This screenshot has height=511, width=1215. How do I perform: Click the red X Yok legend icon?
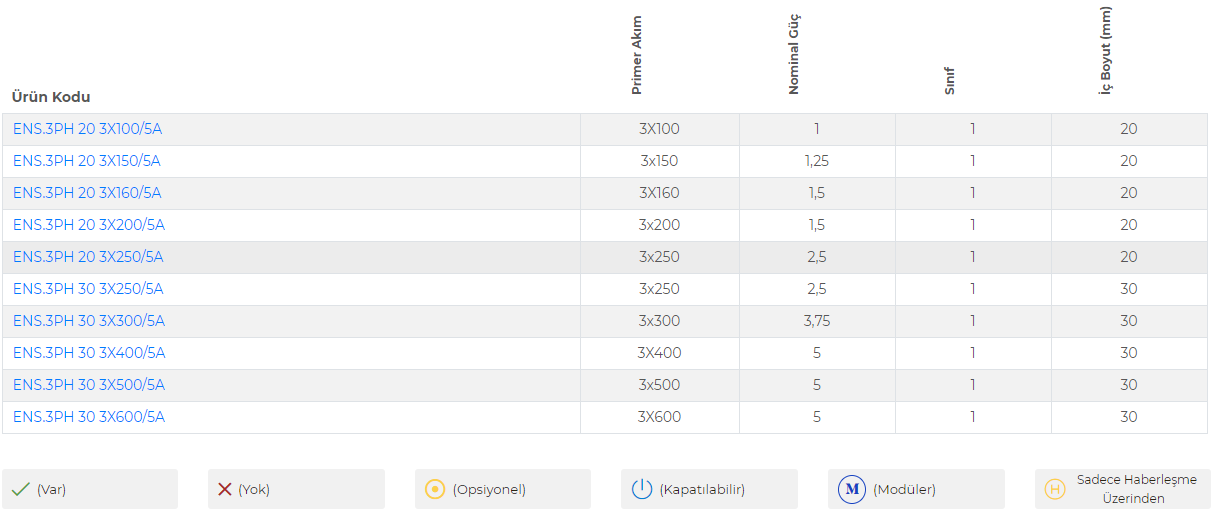coord(225,489)
